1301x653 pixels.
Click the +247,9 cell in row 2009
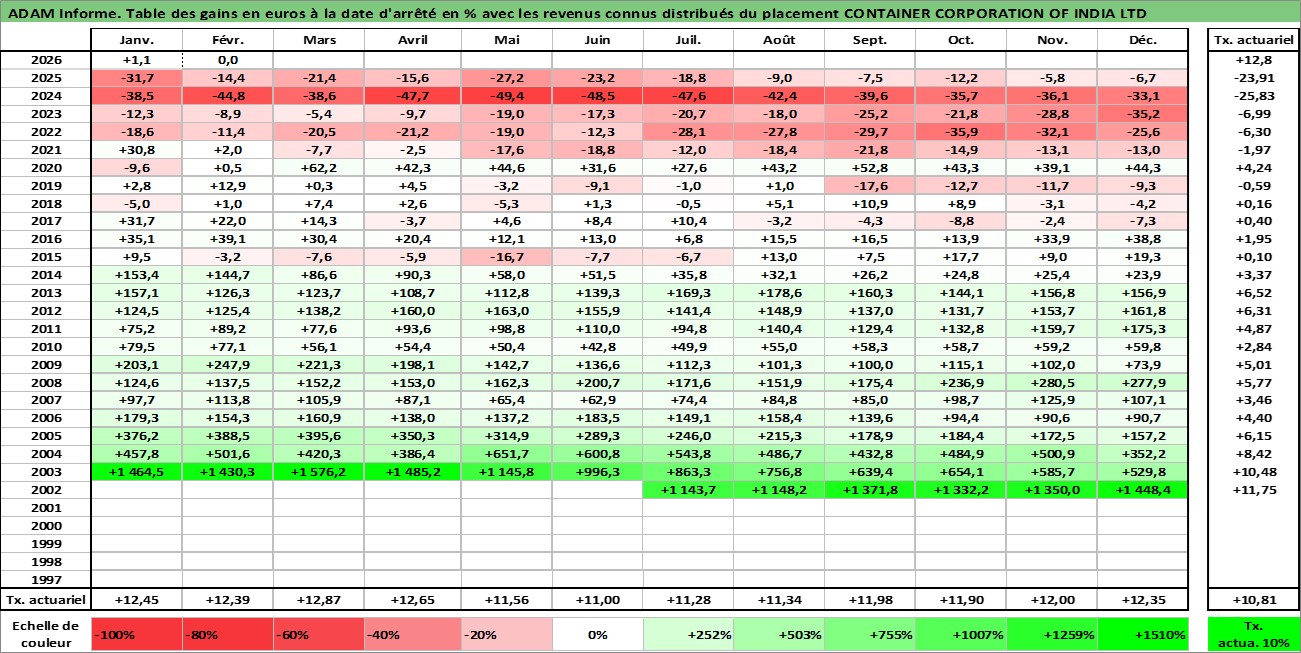point(227,365)
